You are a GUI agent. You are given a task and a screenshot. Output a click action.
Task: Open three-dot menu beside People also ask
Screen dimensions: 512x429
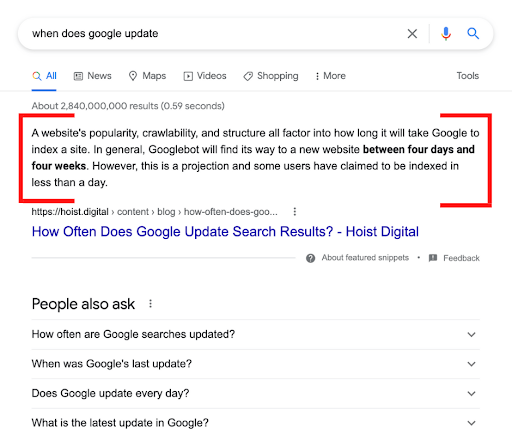pos(150,304)
